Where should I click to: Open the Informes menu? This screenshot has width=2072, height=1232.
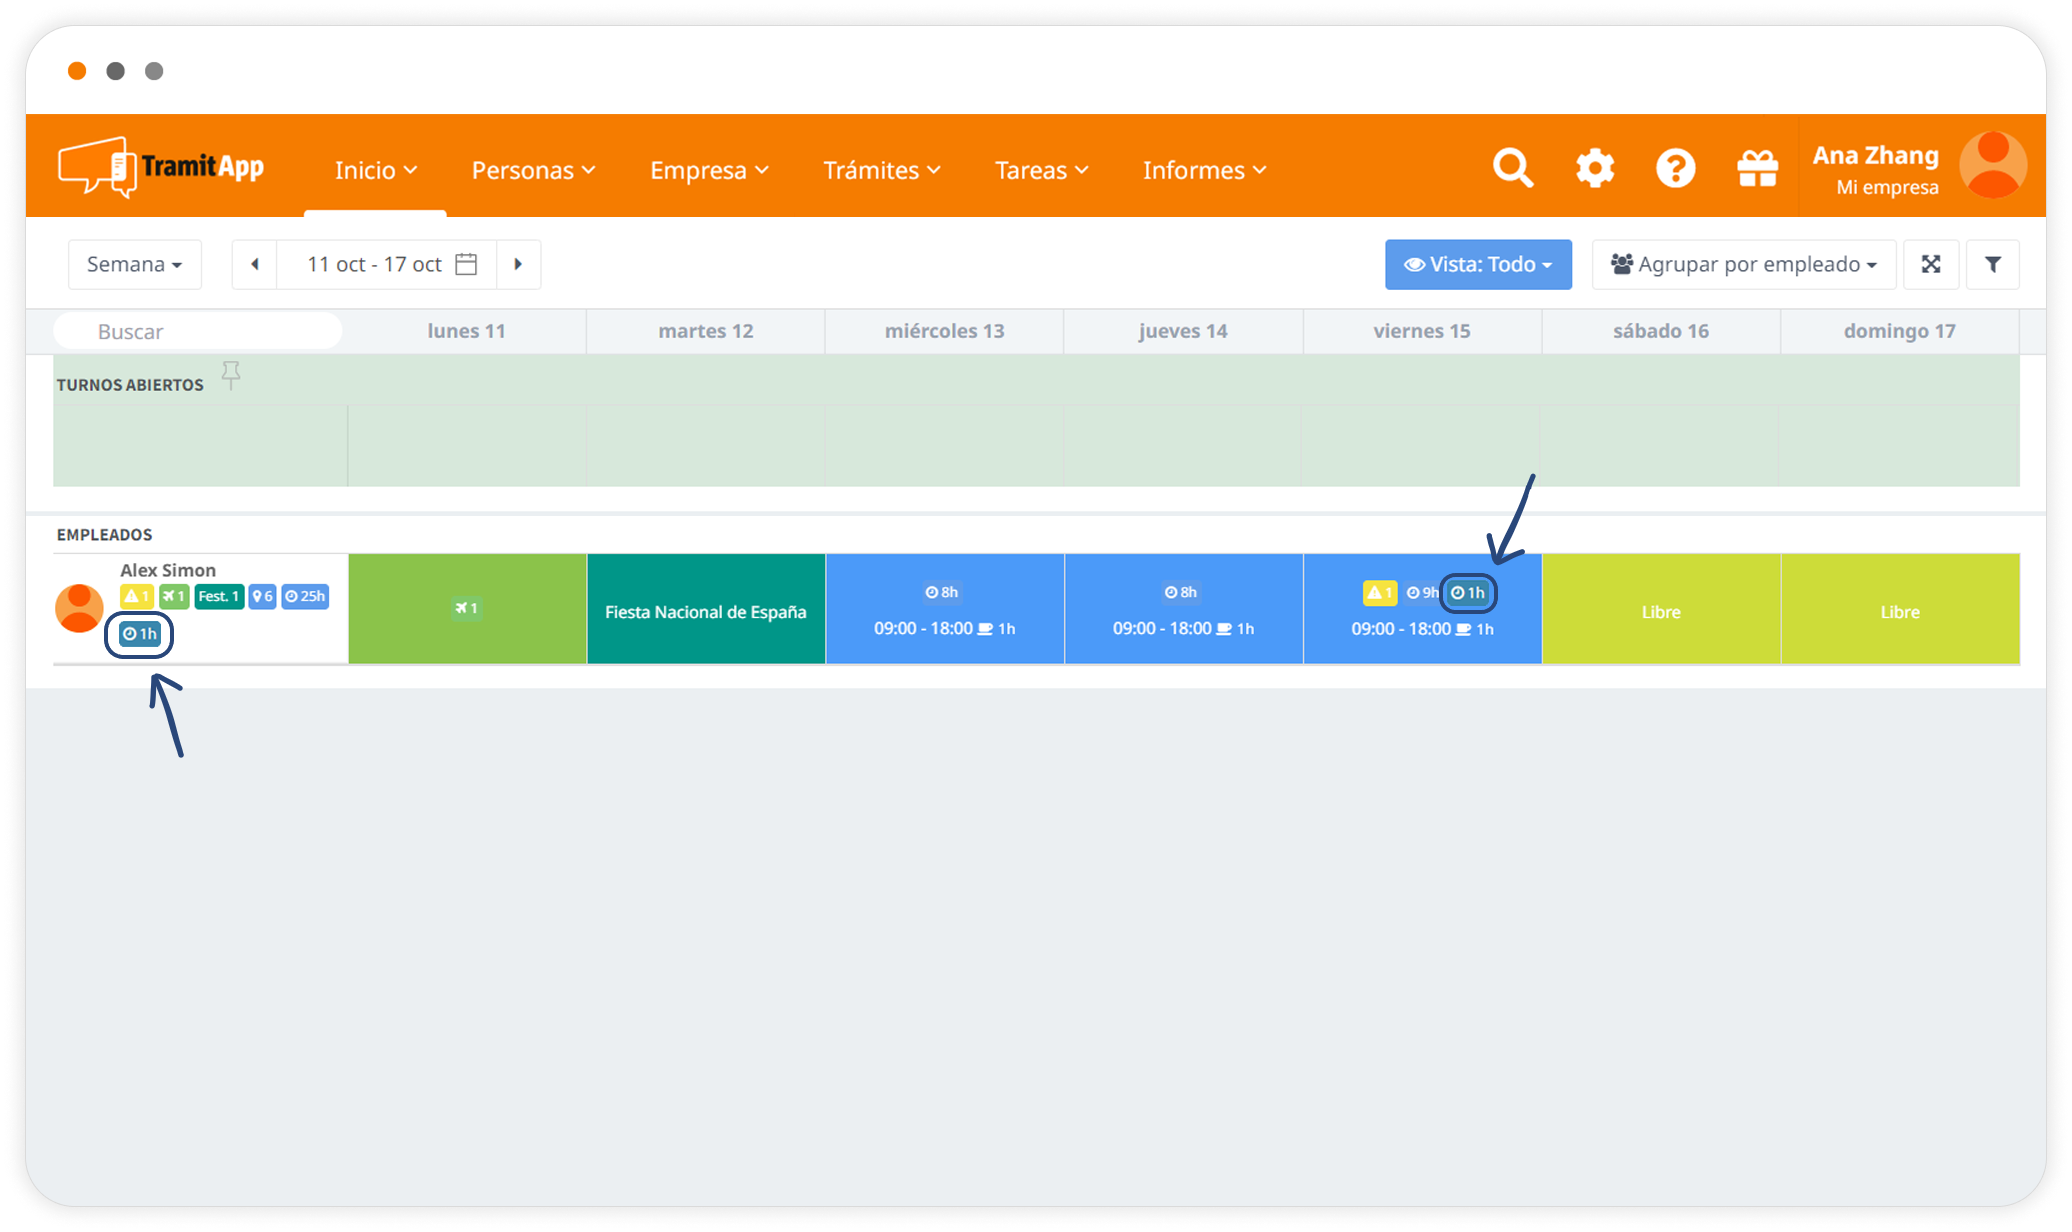[x=1204, y=170]
